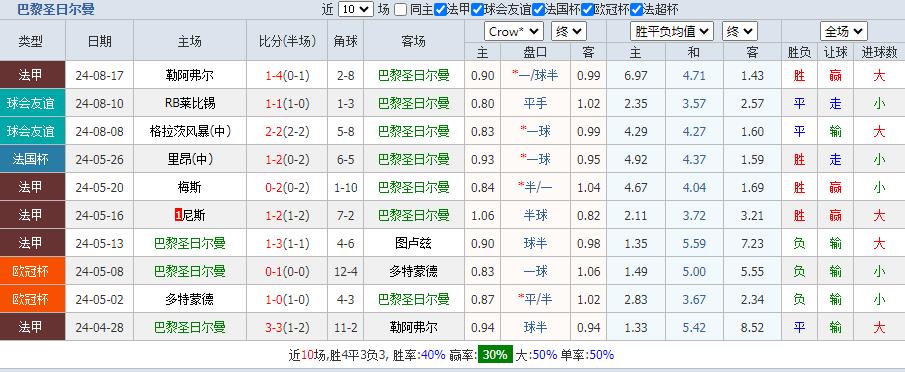905x372 pixels.
Task: Click the 进球数 column header
Action: tap(879, 52)
